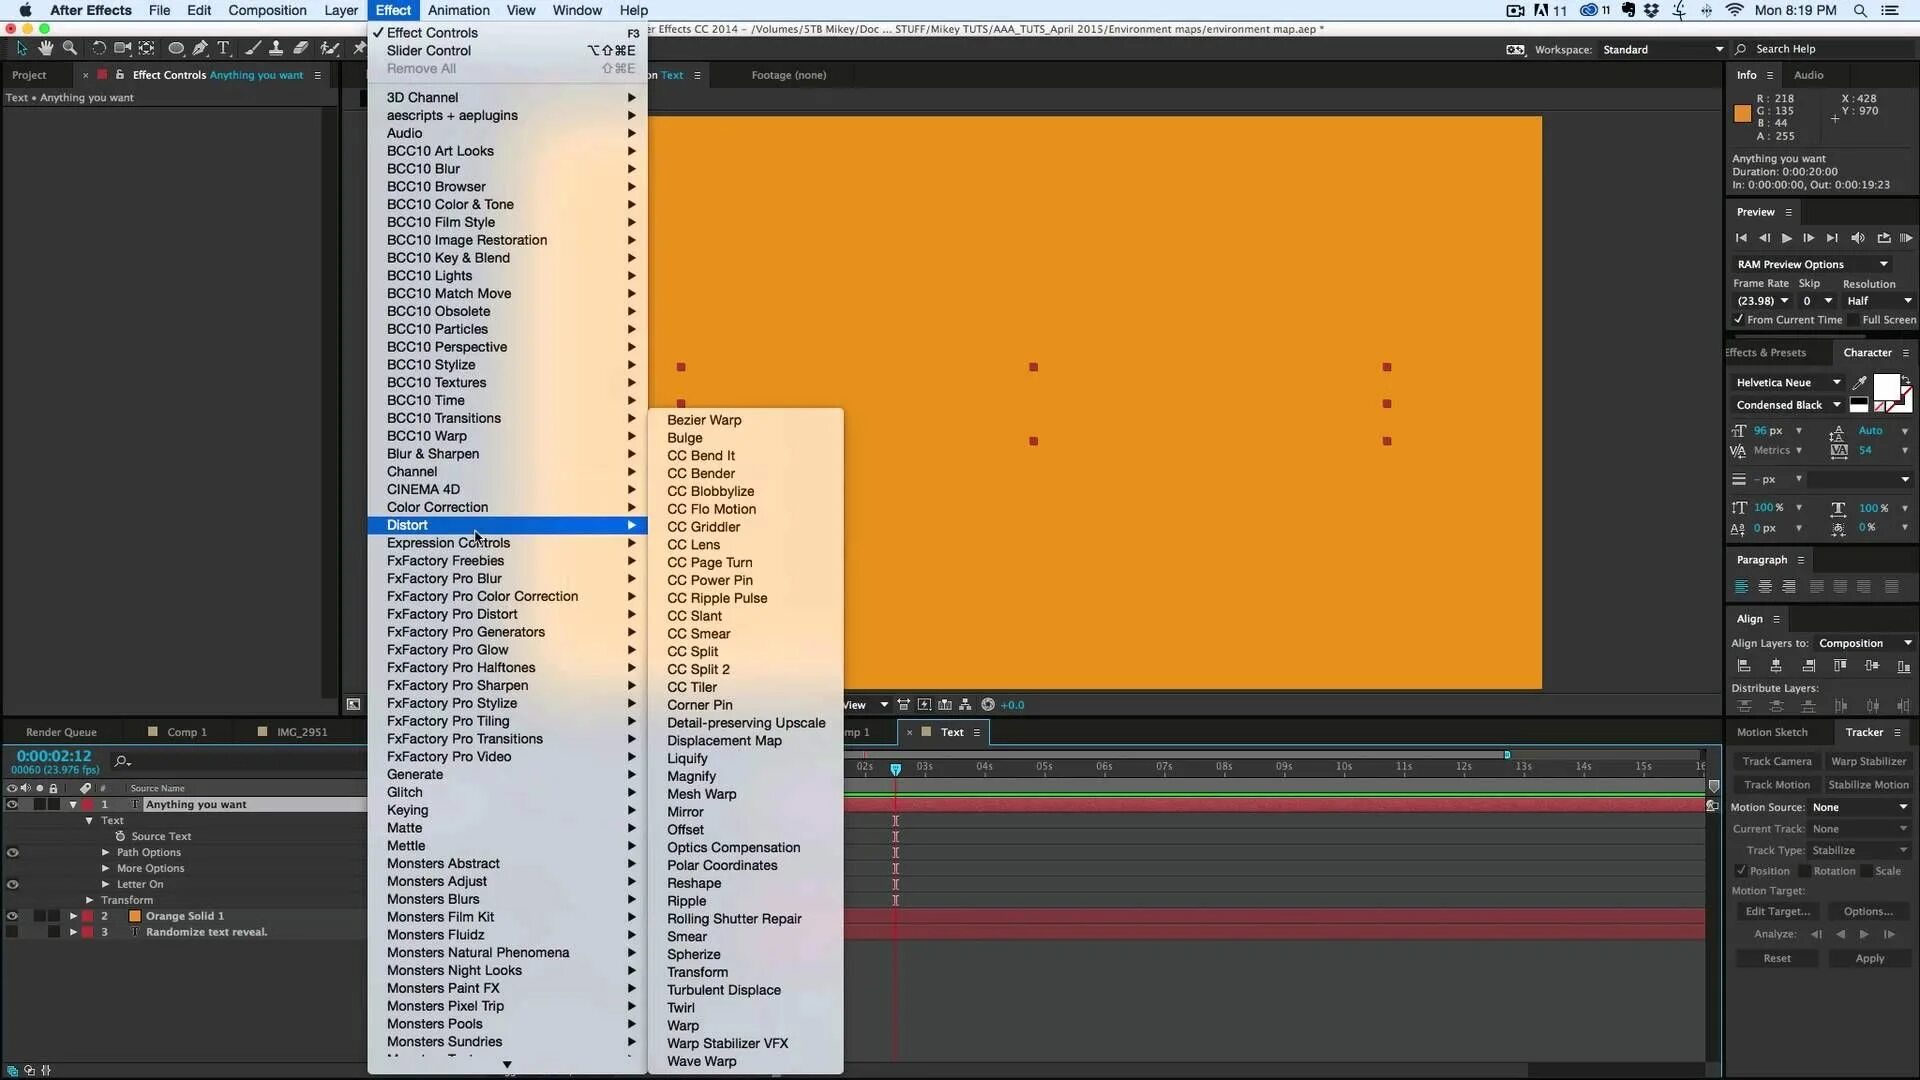Toggle From Current Time checkbox
The image size is (1920, 1080).
[x=1739, y=320]
